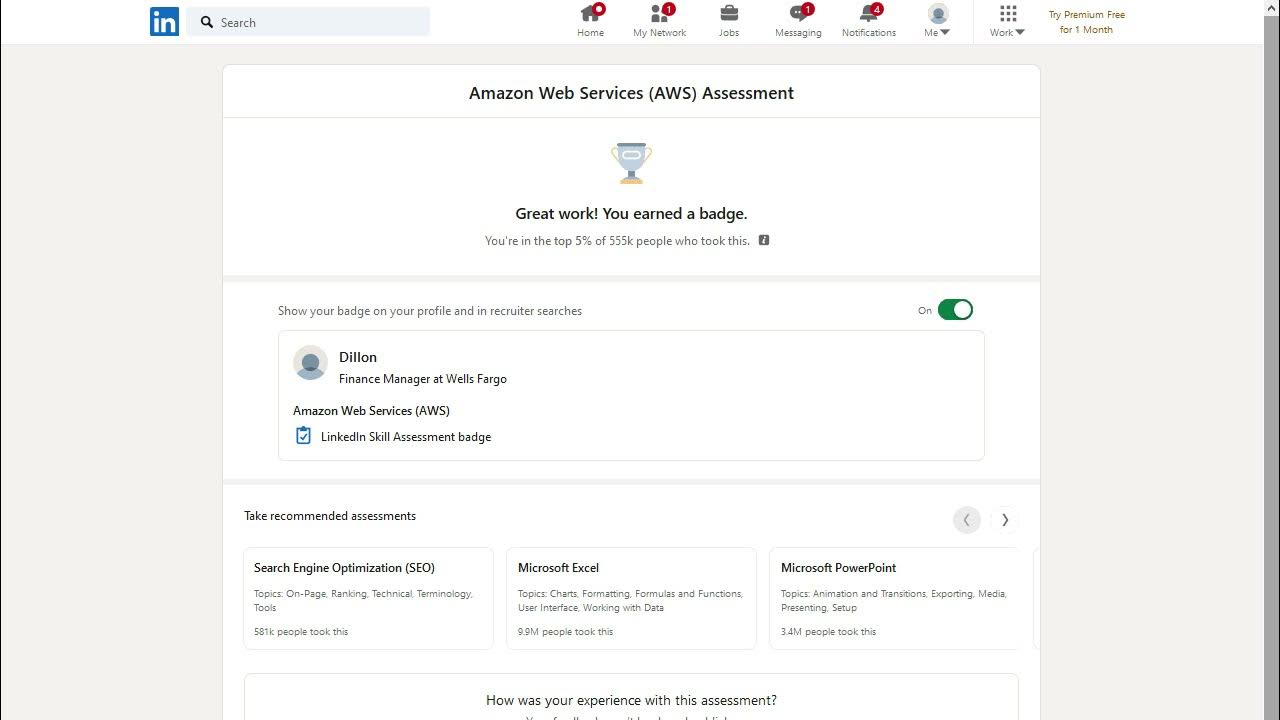Click 'Amazon Web Services (AWS)' skill text
This screenshot has height=720, width=1280.
coord(371,411)
